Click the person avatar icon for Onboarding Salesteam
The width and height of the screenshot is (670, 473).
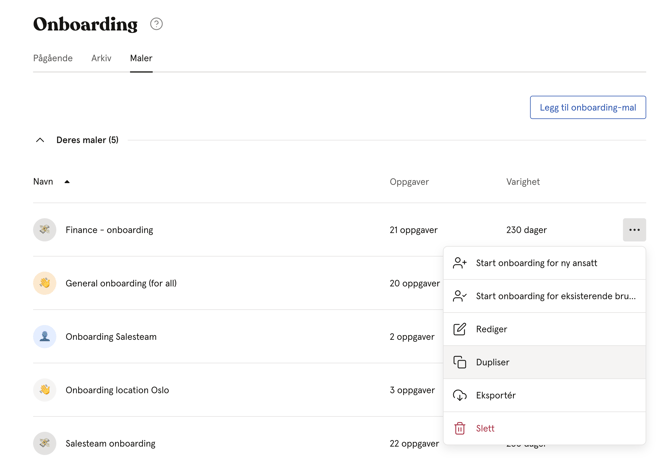45,337
